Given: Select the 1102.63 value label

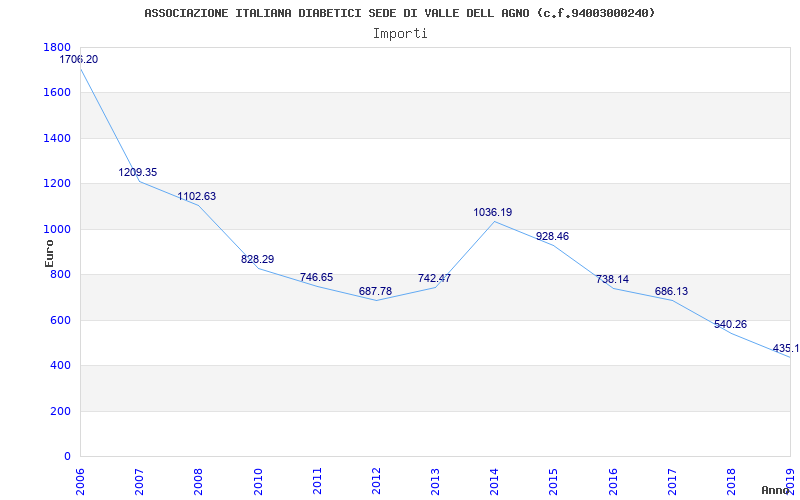Looking at the screenshot, I should [x=197, y=196].
